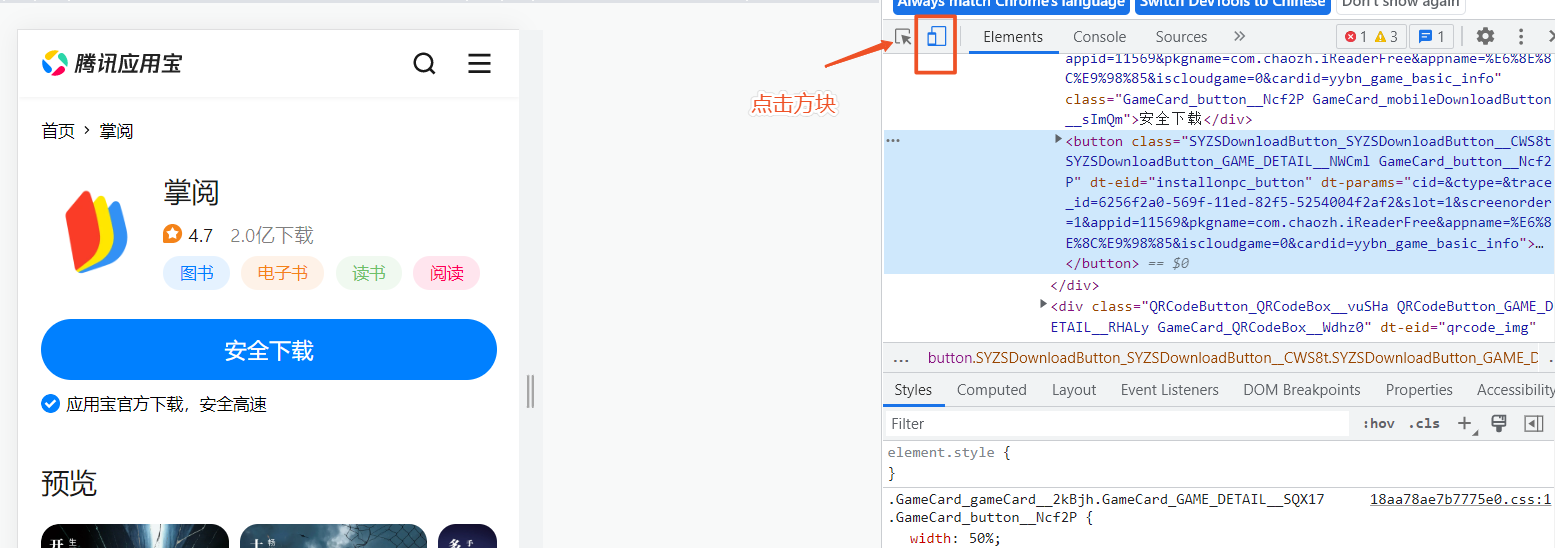Image resolution: width=1555 pixels, height=548 pixels.
Task: Open the hamburger menu on the page
Action: 479,64
